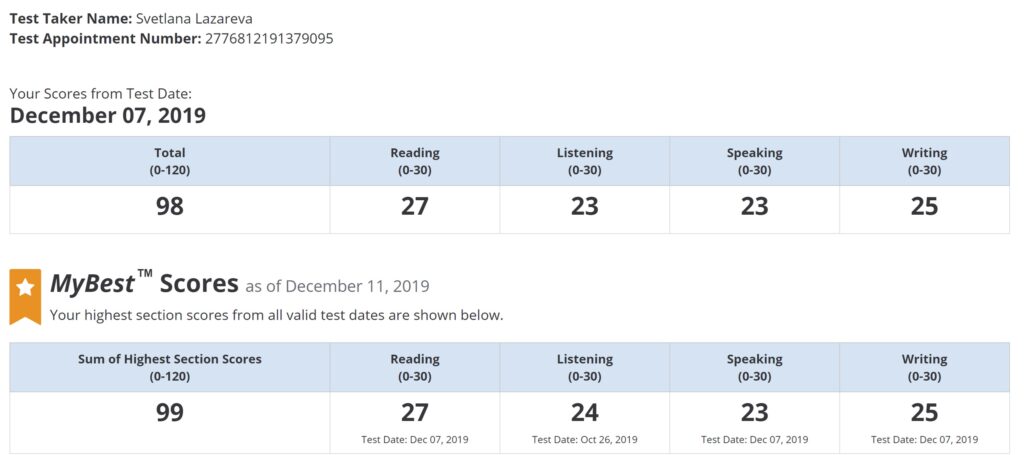This screenshot has width=1024, height=455.
Task: Click the Sum of Highest Section Scores header
Action: tap(170, 359)
